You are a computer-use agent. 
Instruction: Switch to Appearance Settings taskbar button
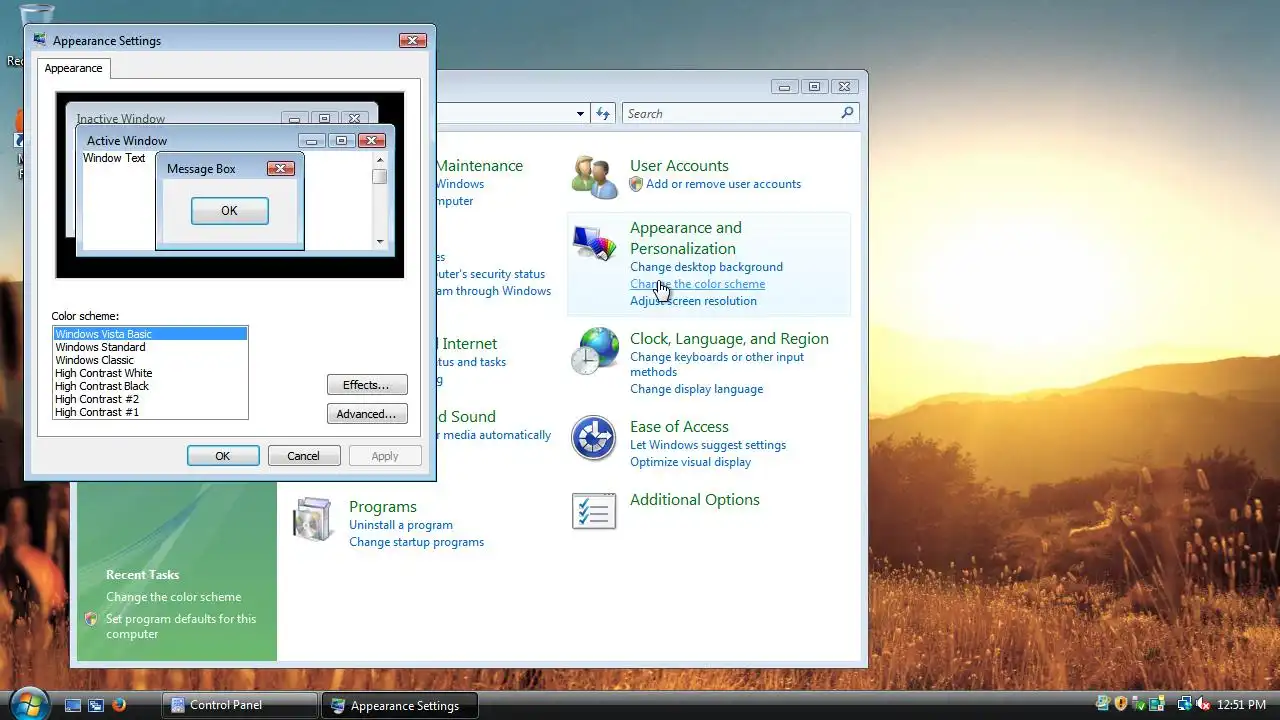(x=400, y=705)
